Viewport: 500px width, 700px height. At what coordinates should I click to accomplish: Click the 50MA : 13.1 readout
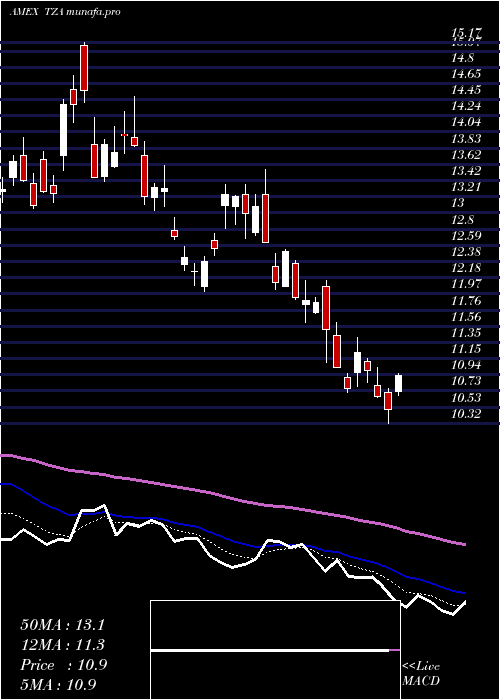pos(62,625)
